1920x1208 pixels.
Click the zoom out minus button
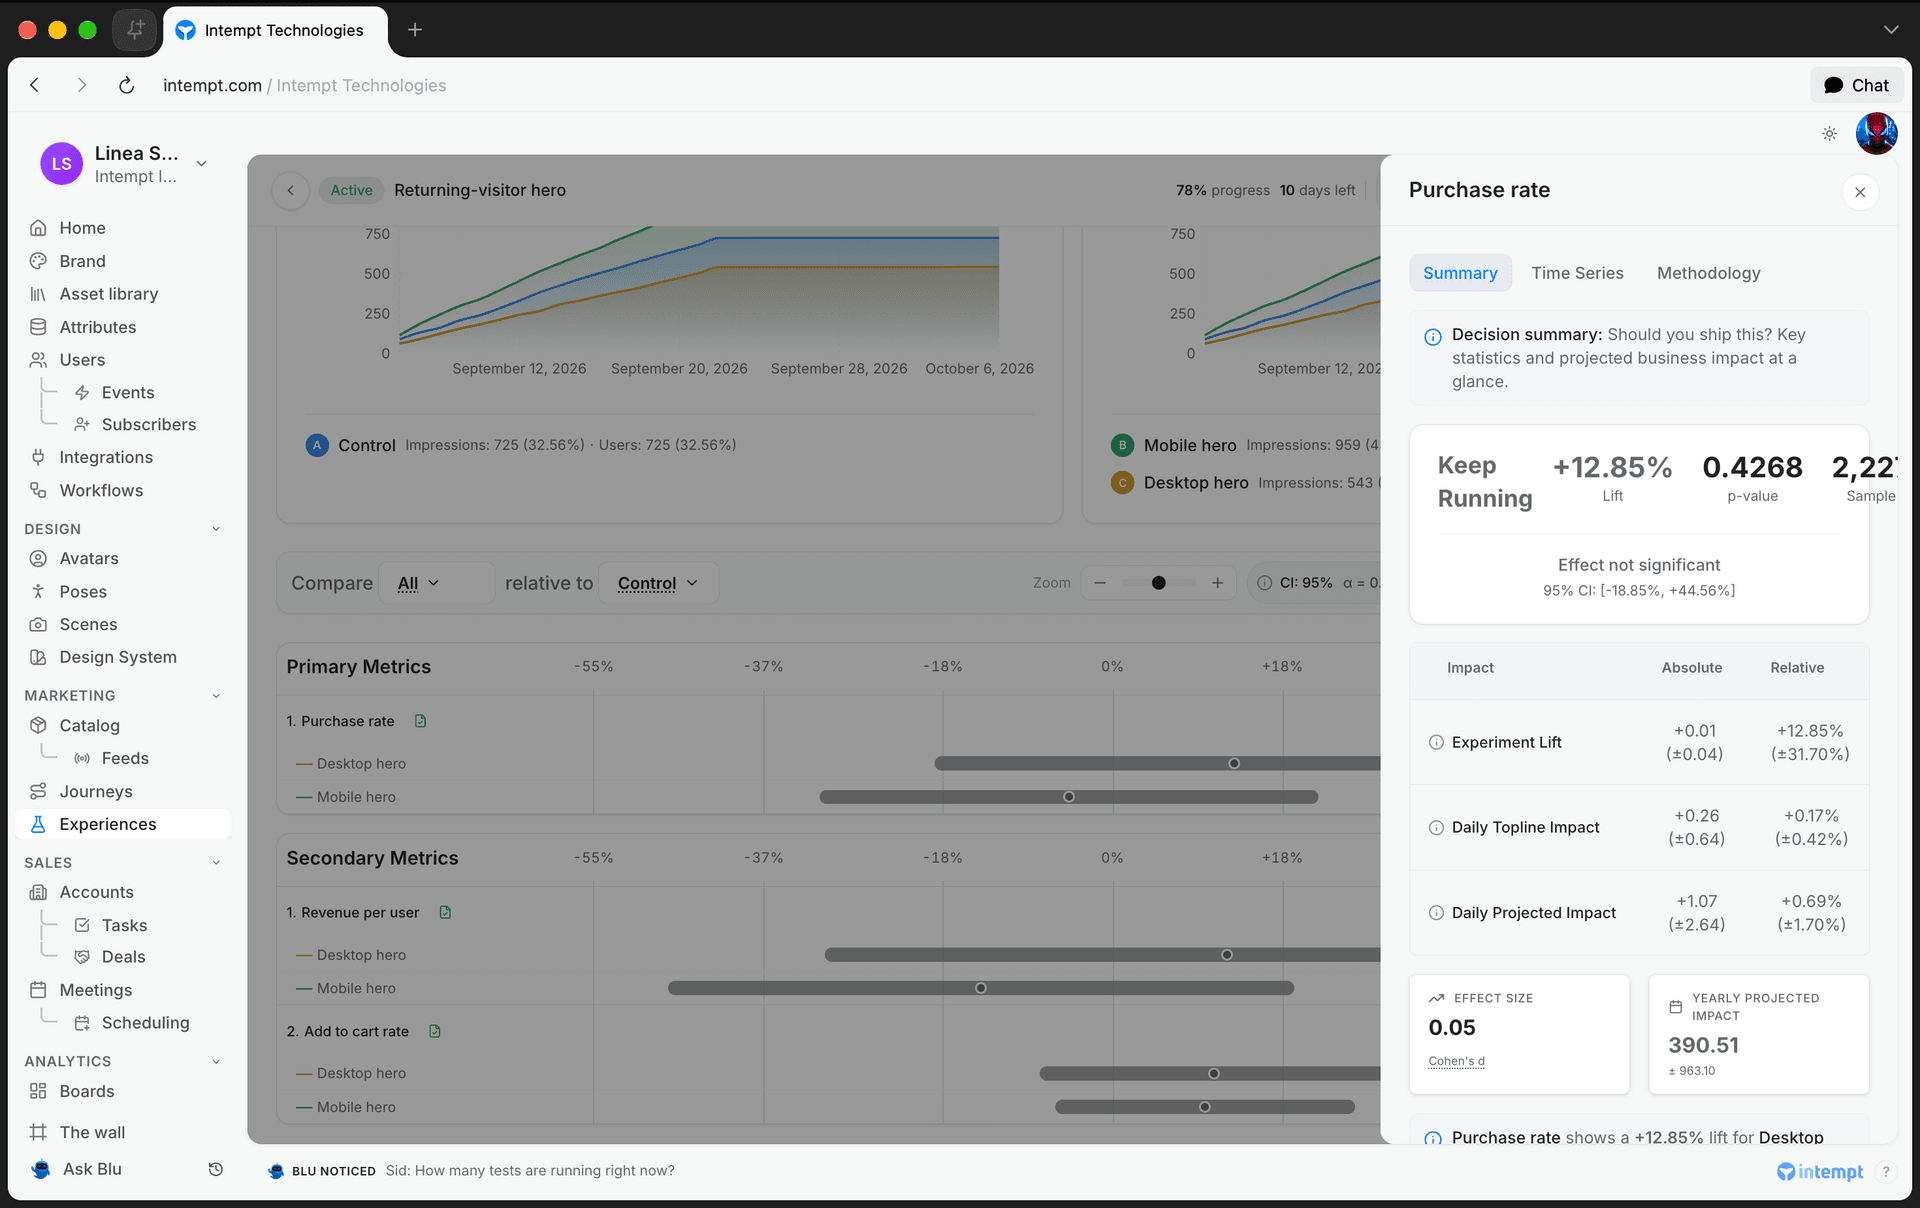(1100, 583)
